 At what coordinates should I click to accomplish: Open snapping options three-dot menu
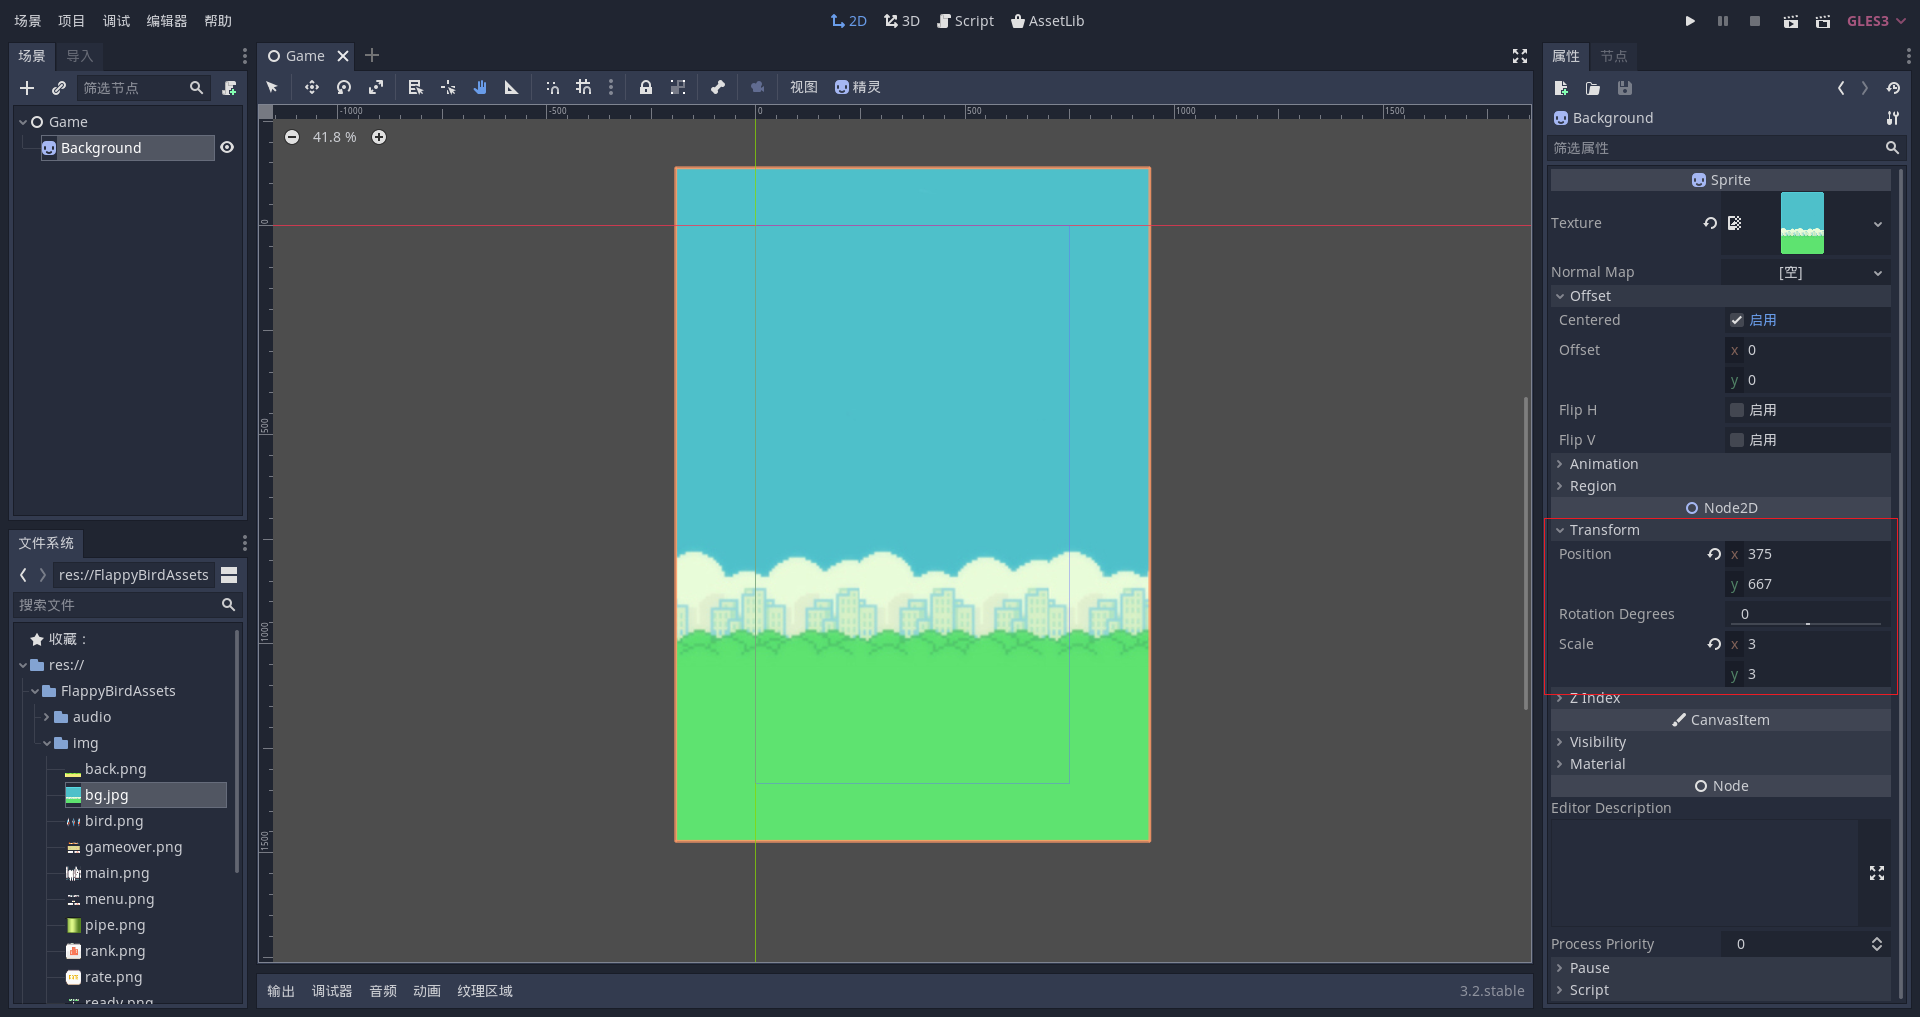click(x=611, y=87)
